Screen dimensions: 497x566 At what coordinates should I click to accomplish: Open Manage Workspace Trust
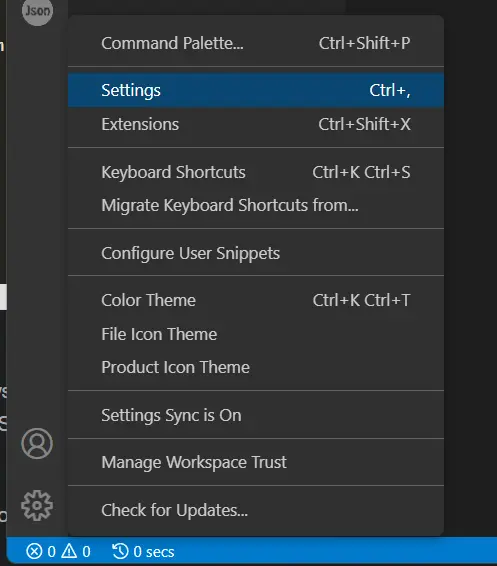click(x=256, y=462)
